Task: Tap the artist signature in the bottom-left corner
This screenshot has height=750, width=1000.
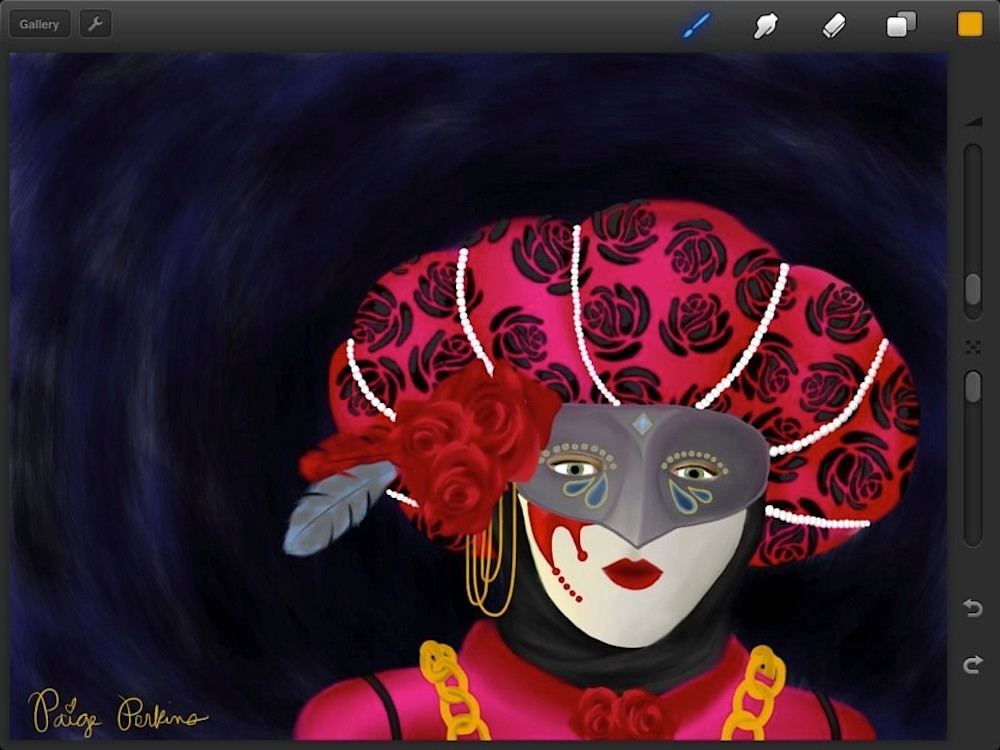Action: pyautogui.click(x=115, y=715)
